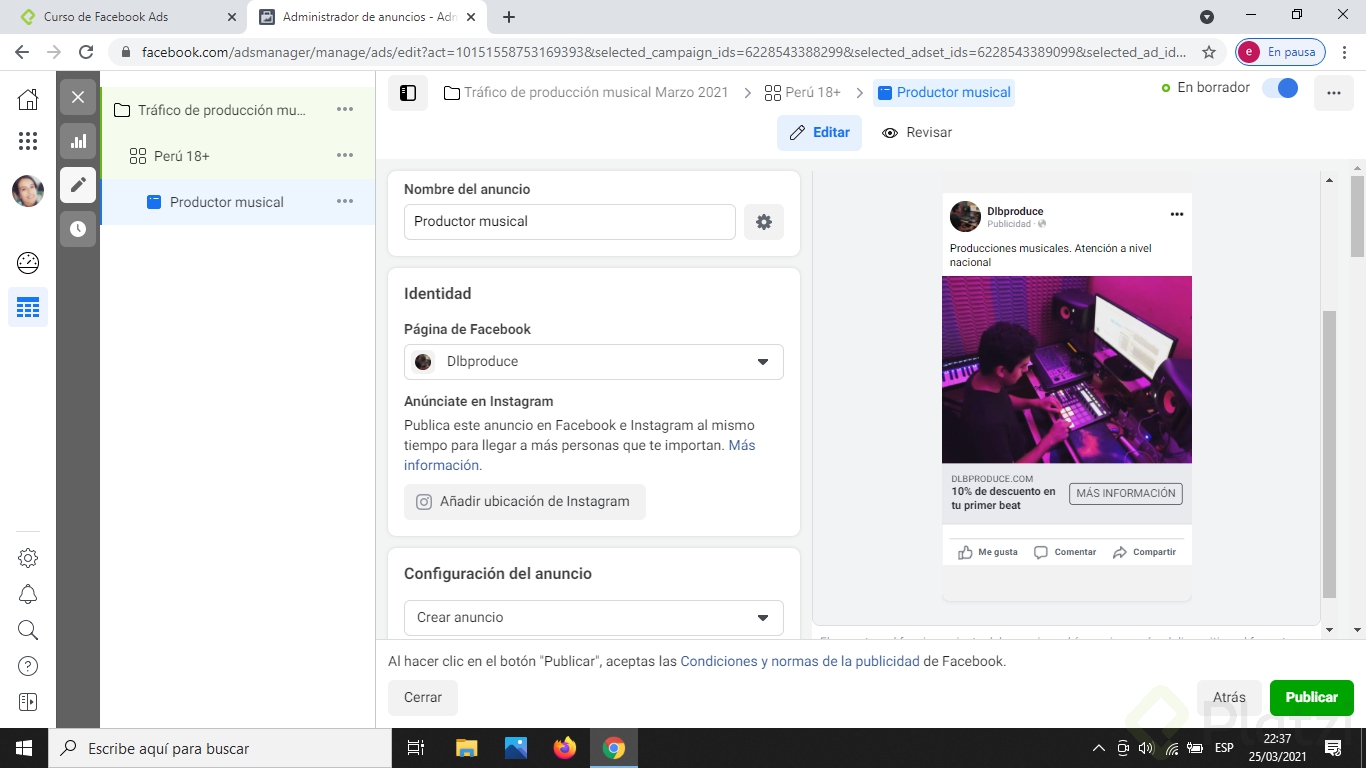Open the Chrome menu

click(x=1343, y=52)
